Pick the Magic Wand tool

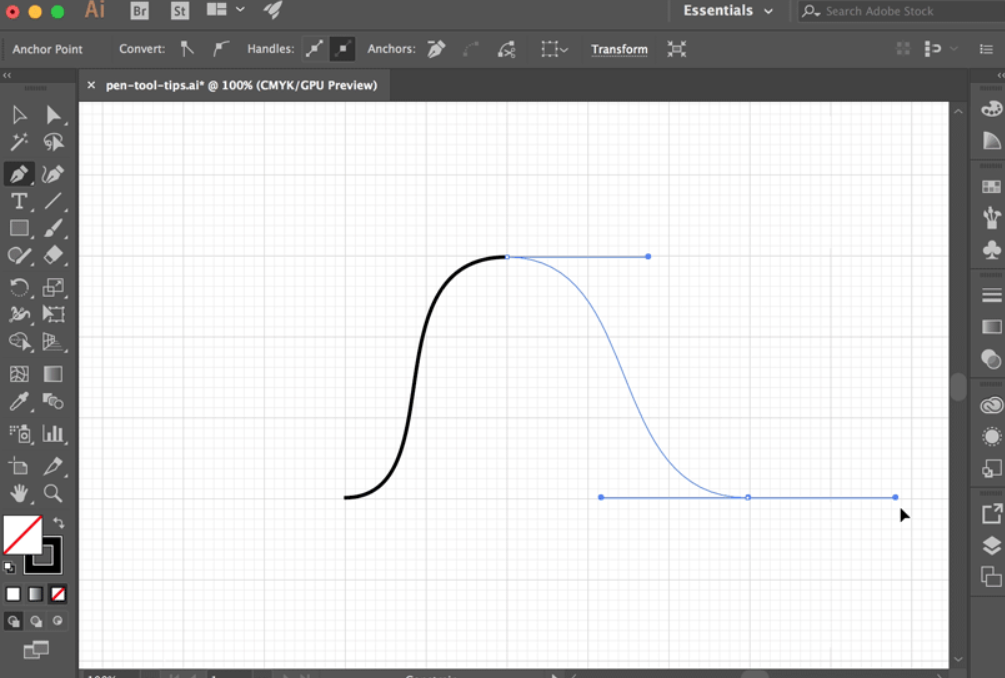pos(19,142)
